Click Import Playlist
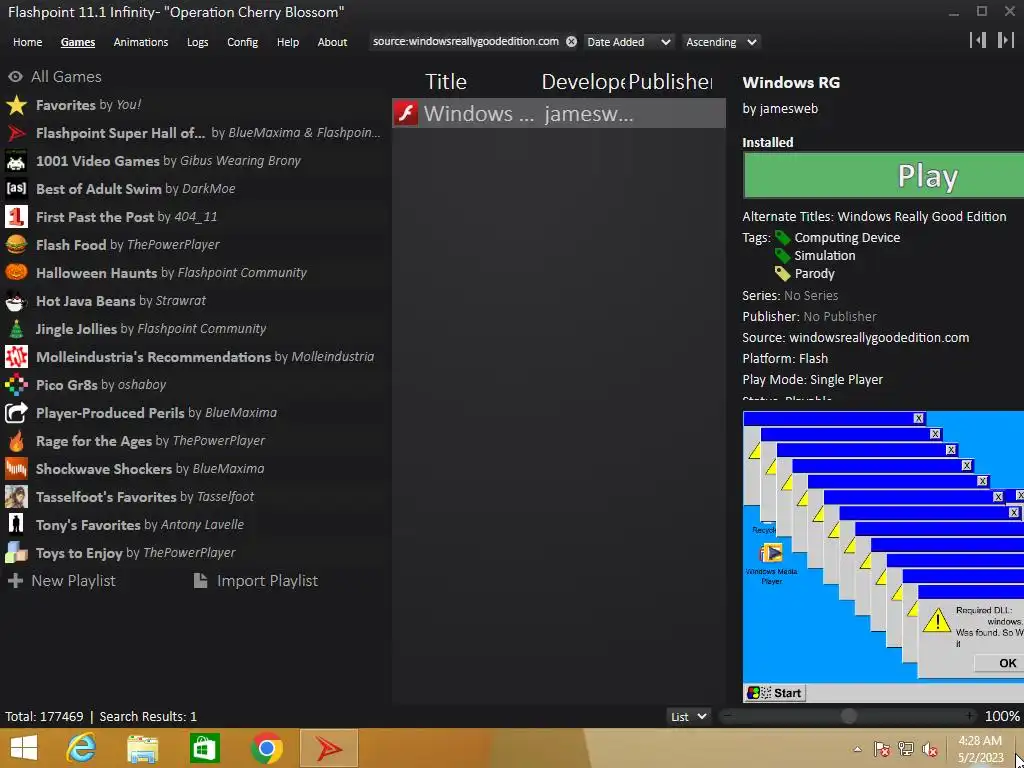Image resolution: width=1024 pixels, height=768 pixels. [256, 581]
